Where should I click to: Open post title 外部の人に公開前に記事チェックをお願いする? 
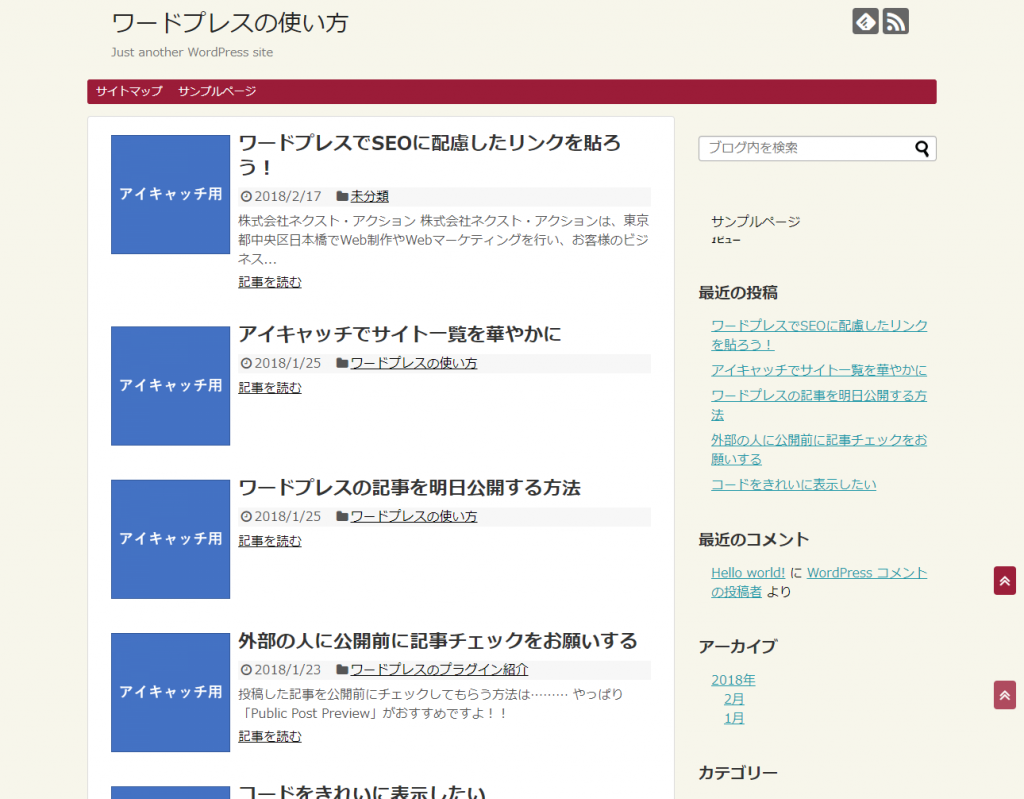tap(438, 640)
